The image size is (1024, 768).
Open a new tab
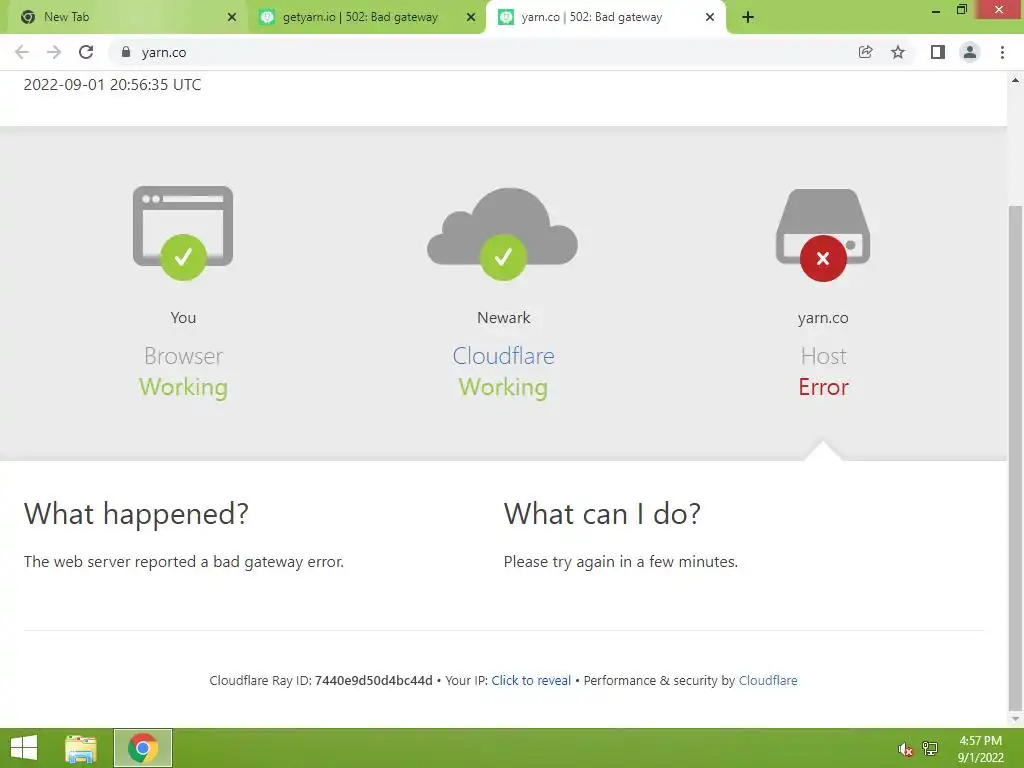(748, 17)
